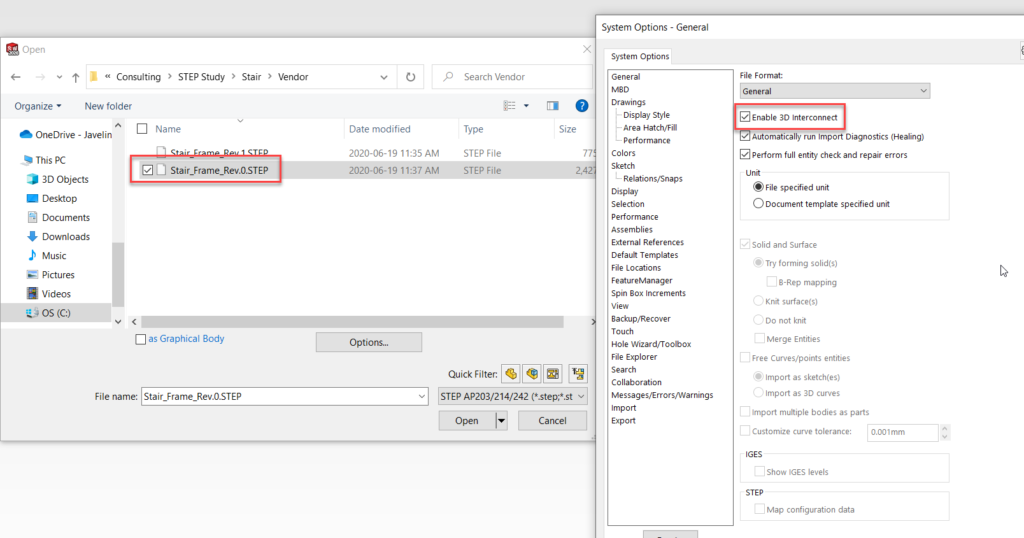Select File Locations option
Viewport: 1024px width, 538px height.
(x=636, y=268)
